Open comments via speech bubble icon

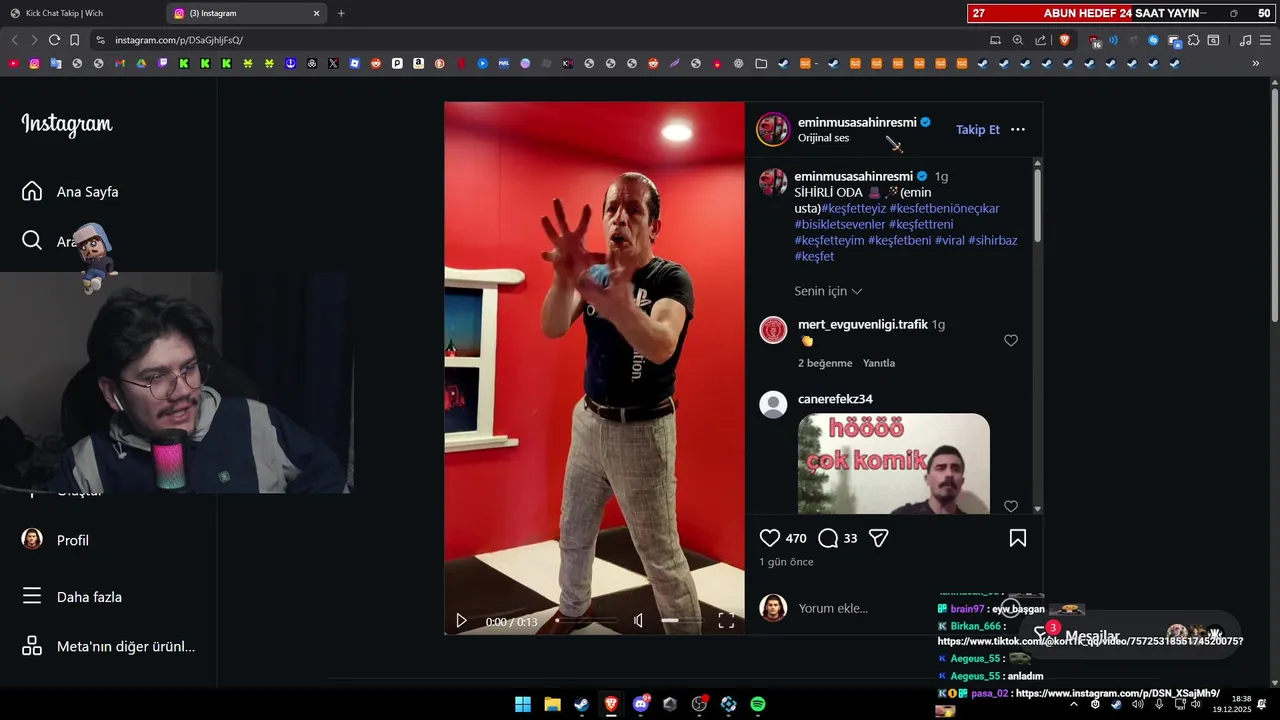tap(828, 538)
